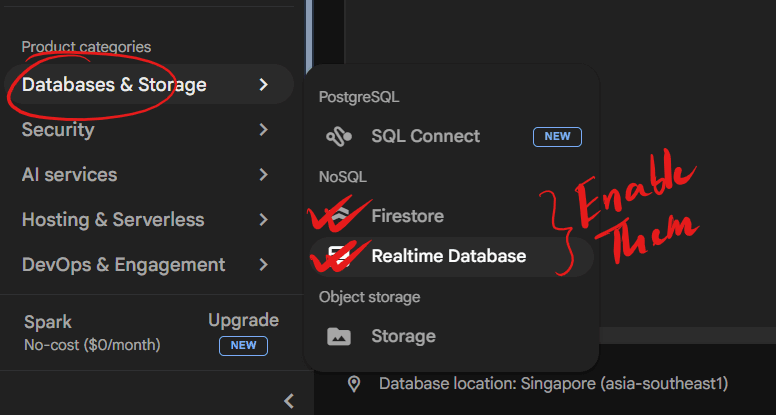Viewport: 776px width, 415px height.
Task: Click the Storage folder image icon
Action: [339, 336]
